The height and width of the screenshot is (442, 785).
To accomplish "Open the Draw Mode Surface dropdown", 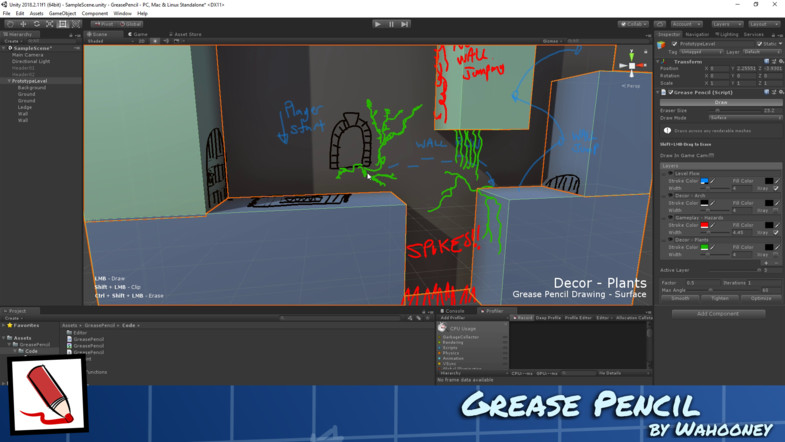I will pos(745,118).
